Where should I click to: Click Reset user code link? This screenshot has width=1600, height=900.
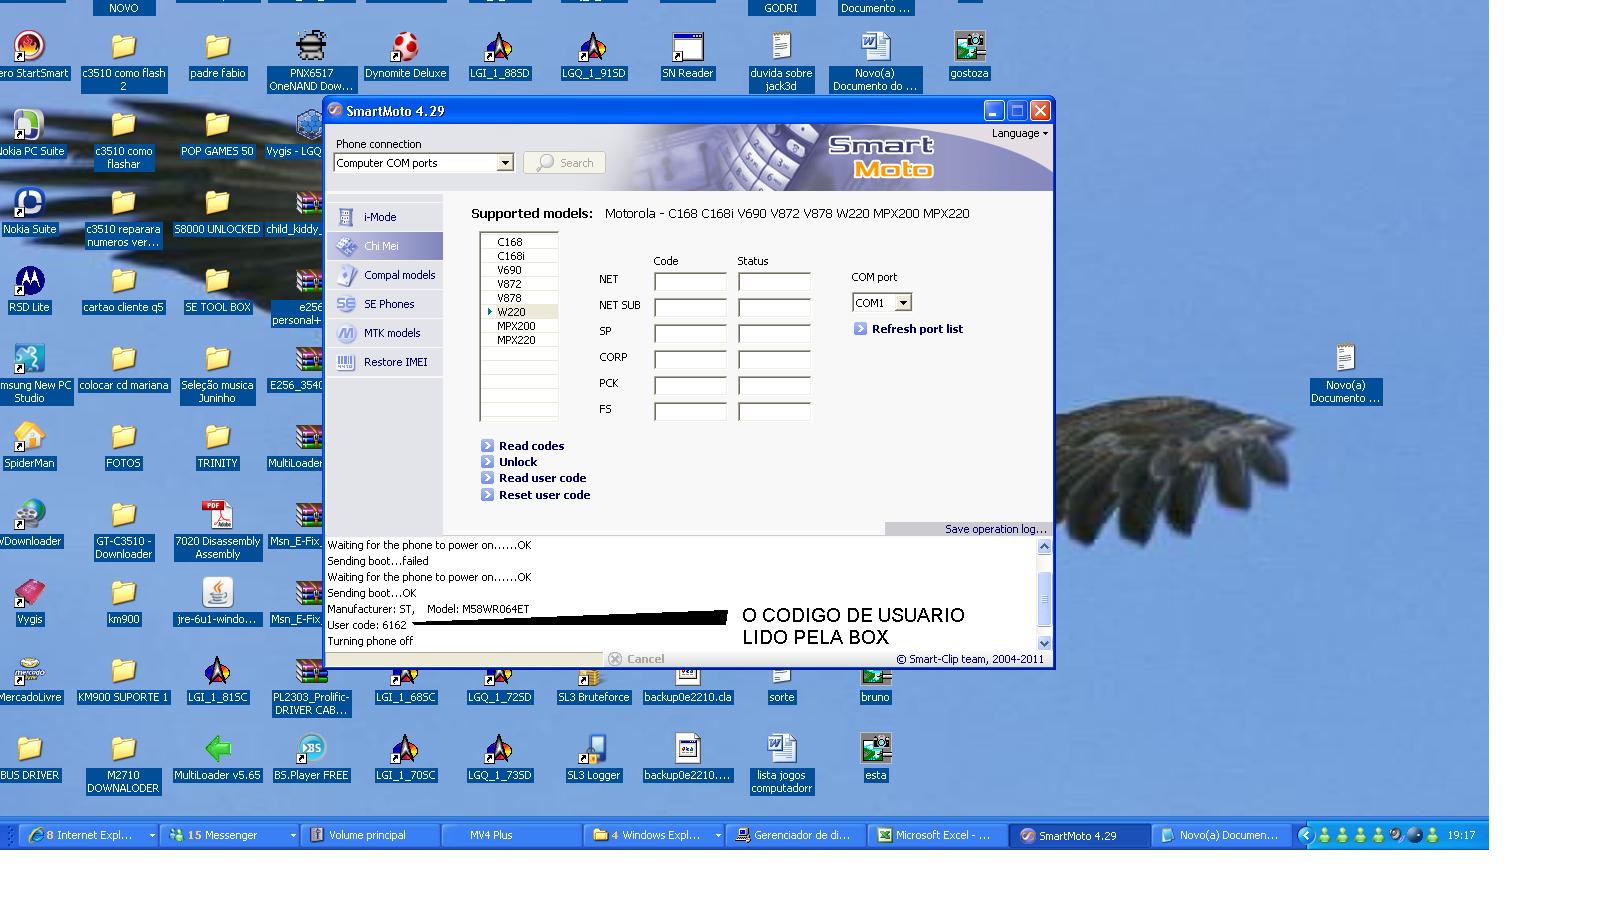pos(544,495)
